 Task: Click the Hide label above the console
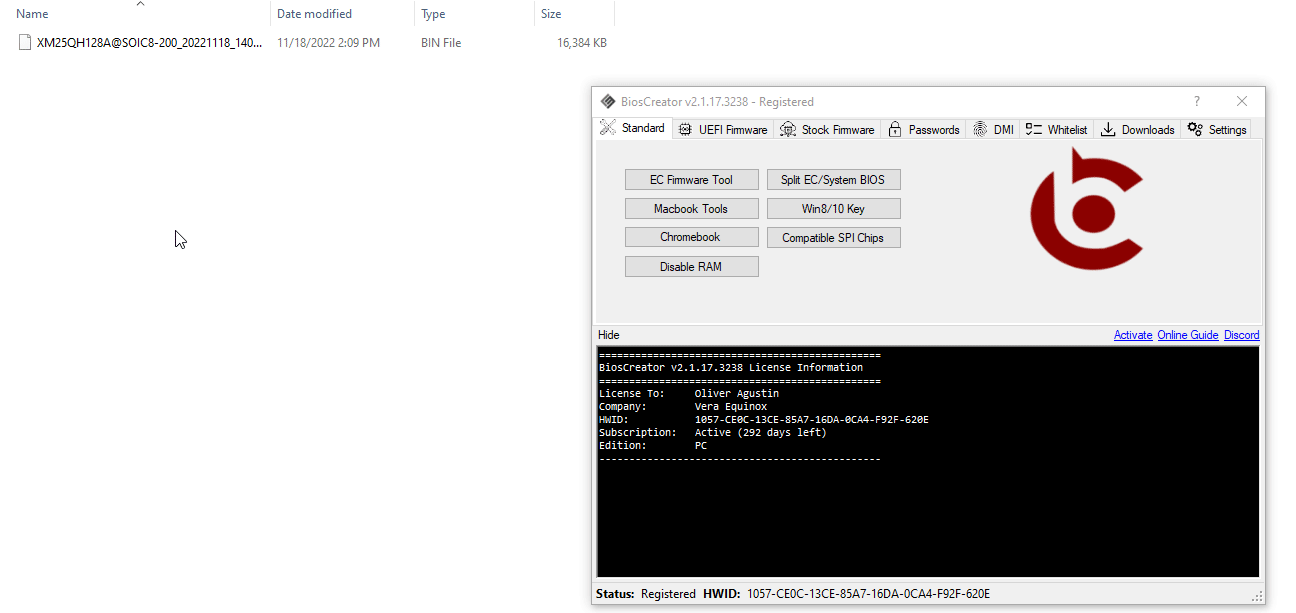tap(608, 335)
